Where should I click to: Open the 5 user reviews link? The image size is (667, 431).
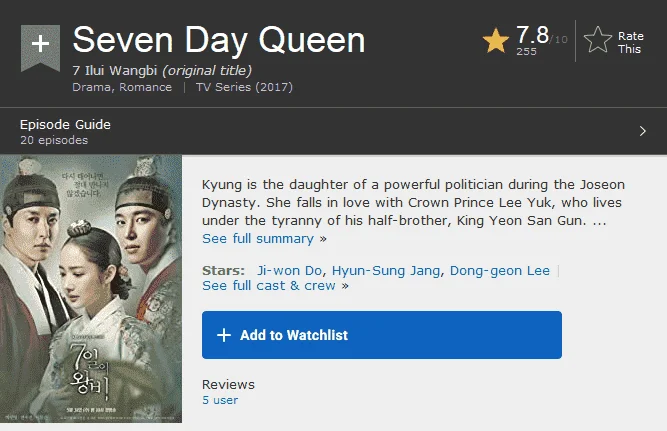pos(220,400)
